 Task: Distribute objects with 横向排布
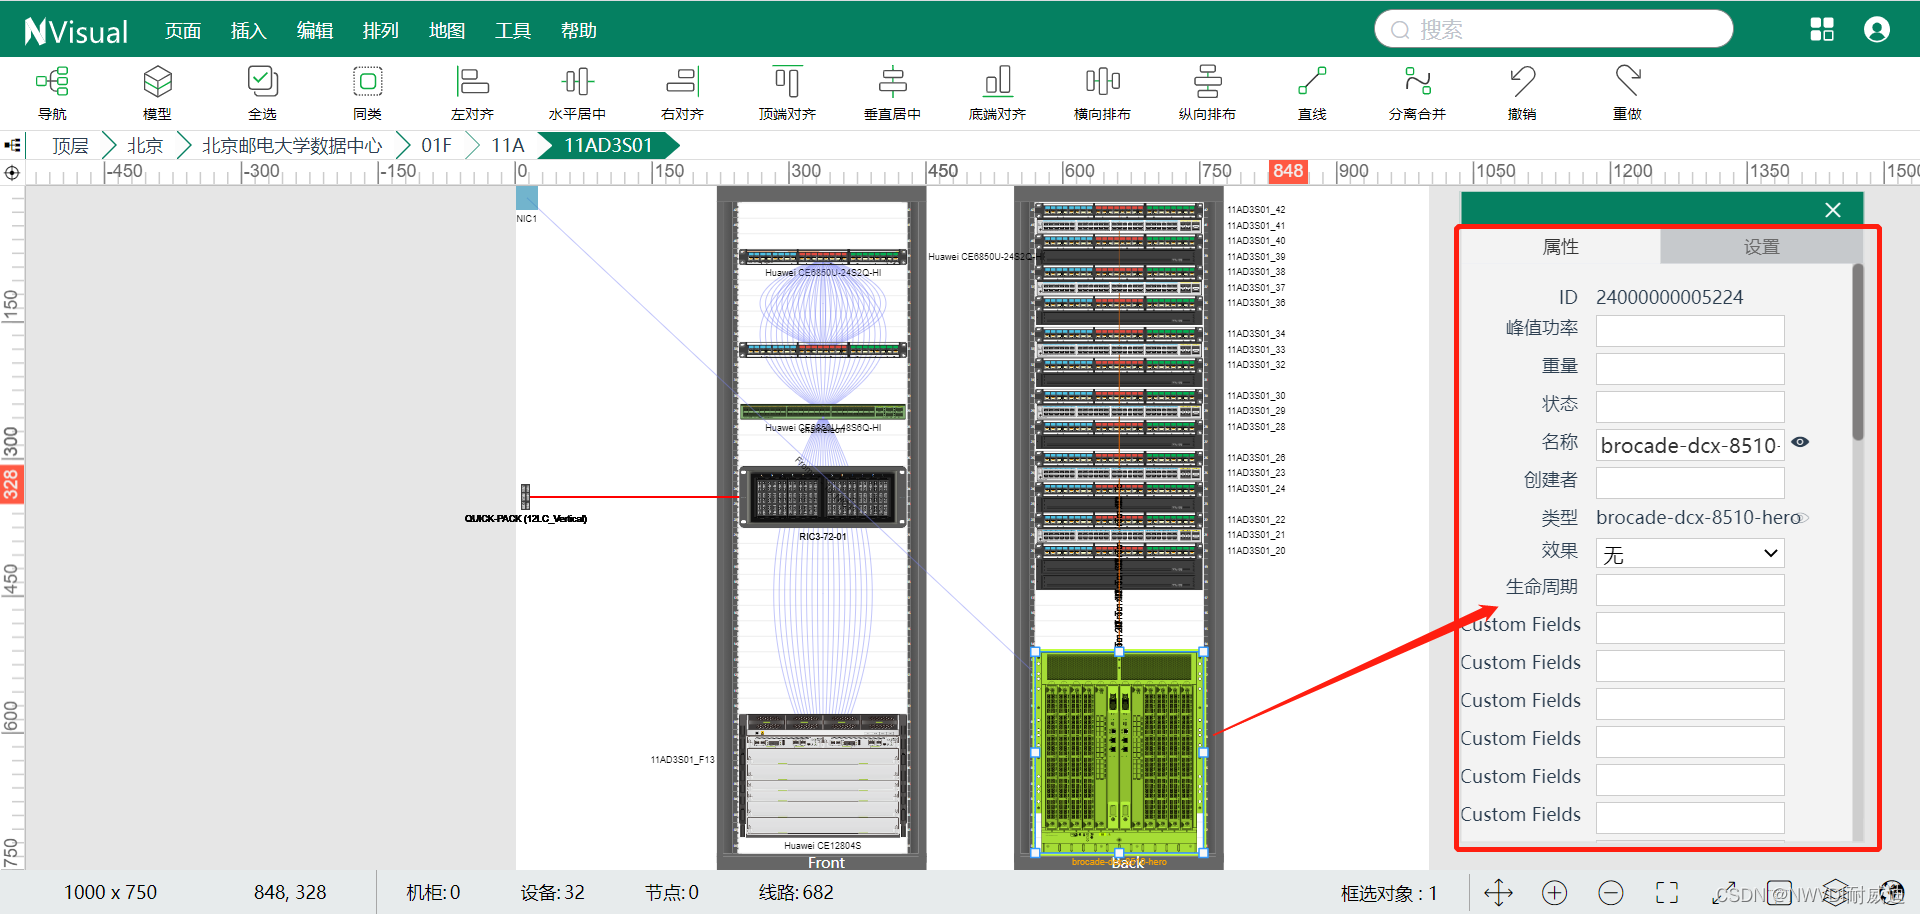[x=1102, y=92]
